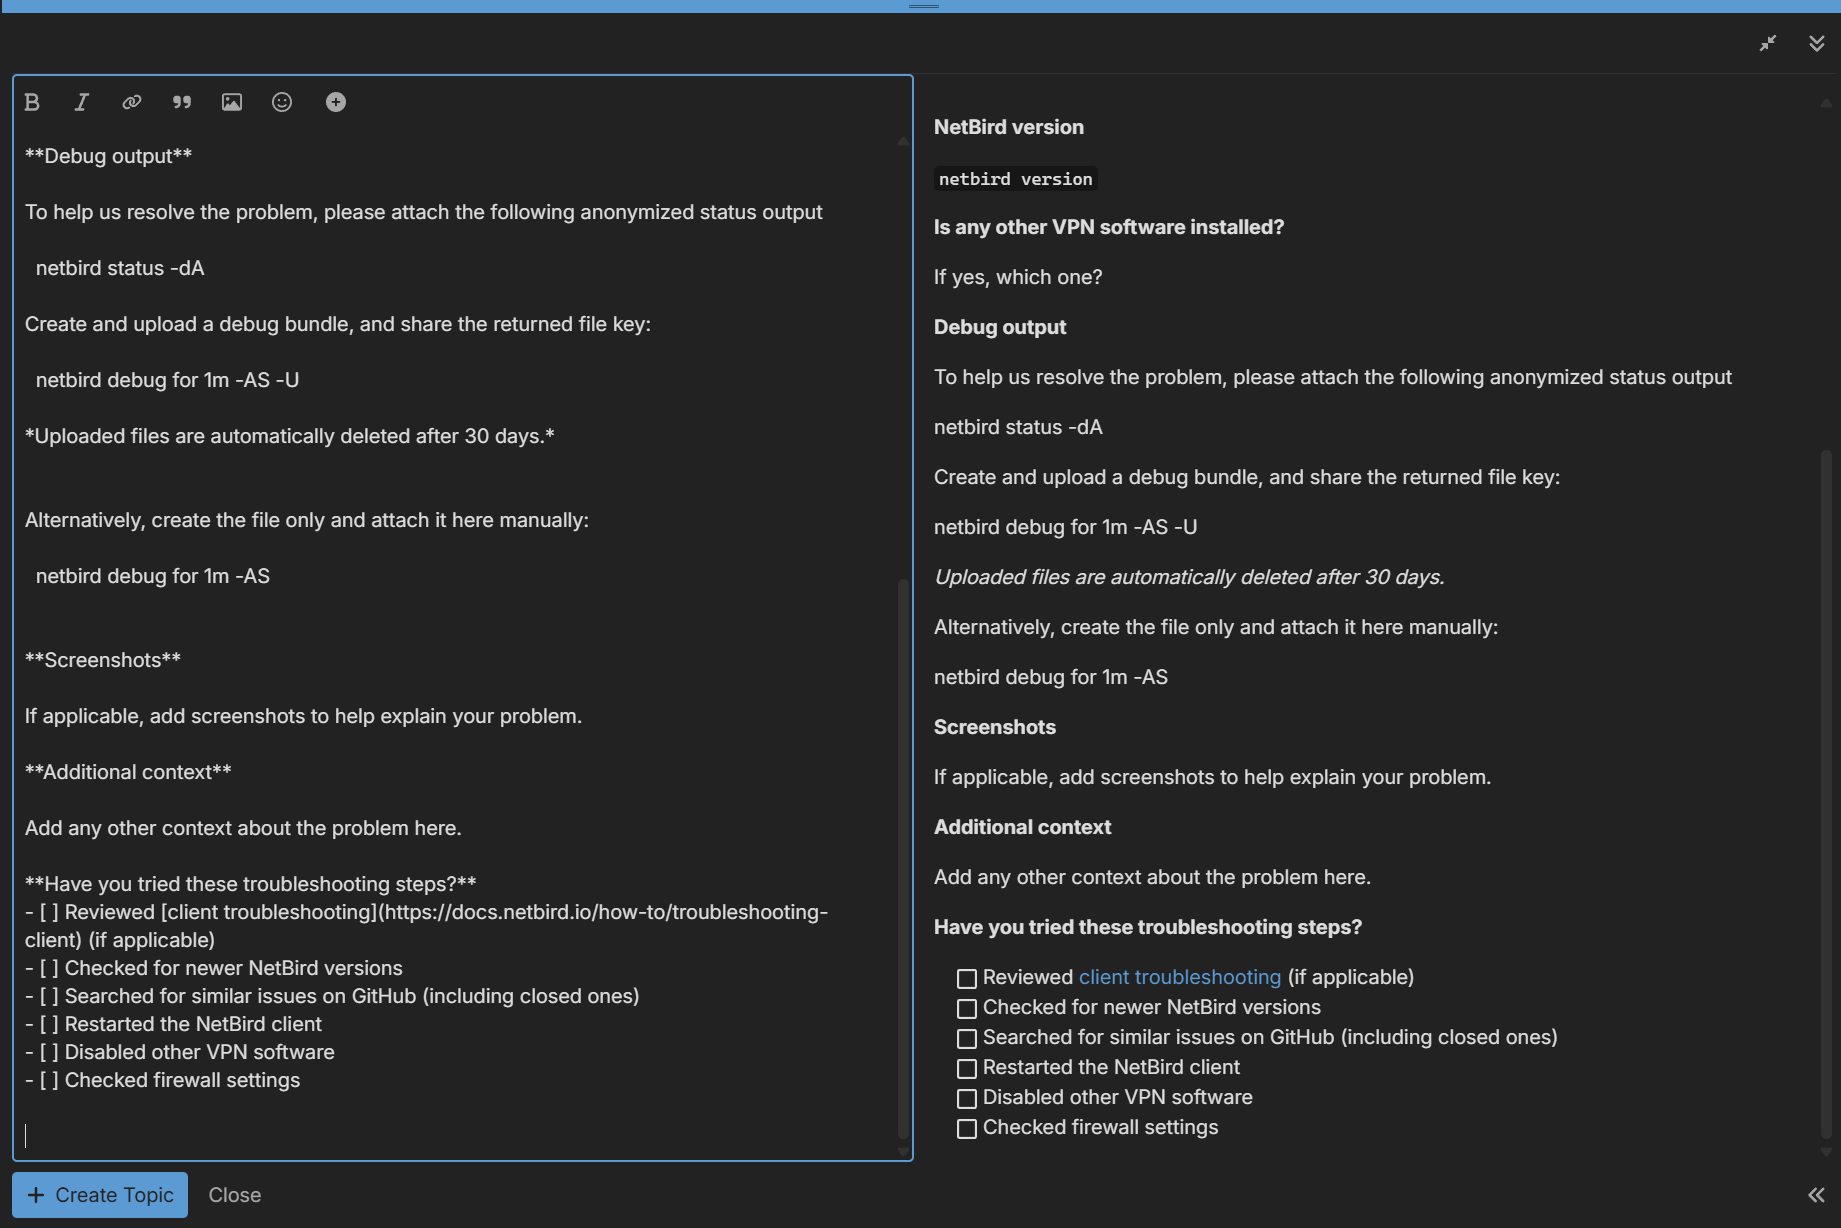The height and width of the screenshot is (1228, 1841).
Task: Tick Checked for newer NetBird versions
Action: 966,1008
